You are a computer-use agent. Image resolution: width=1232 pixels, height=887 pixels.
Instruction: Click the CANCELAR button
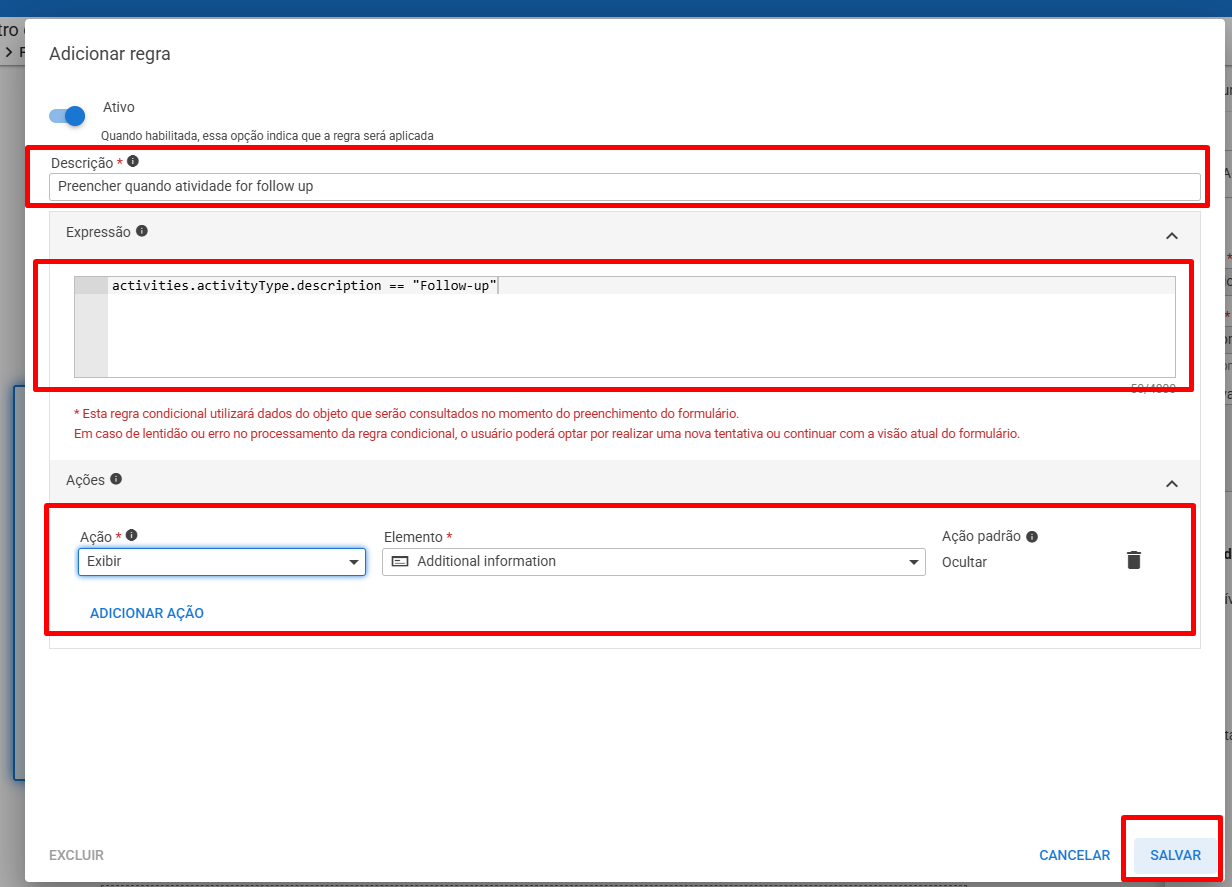click(x=1075, y=855)
